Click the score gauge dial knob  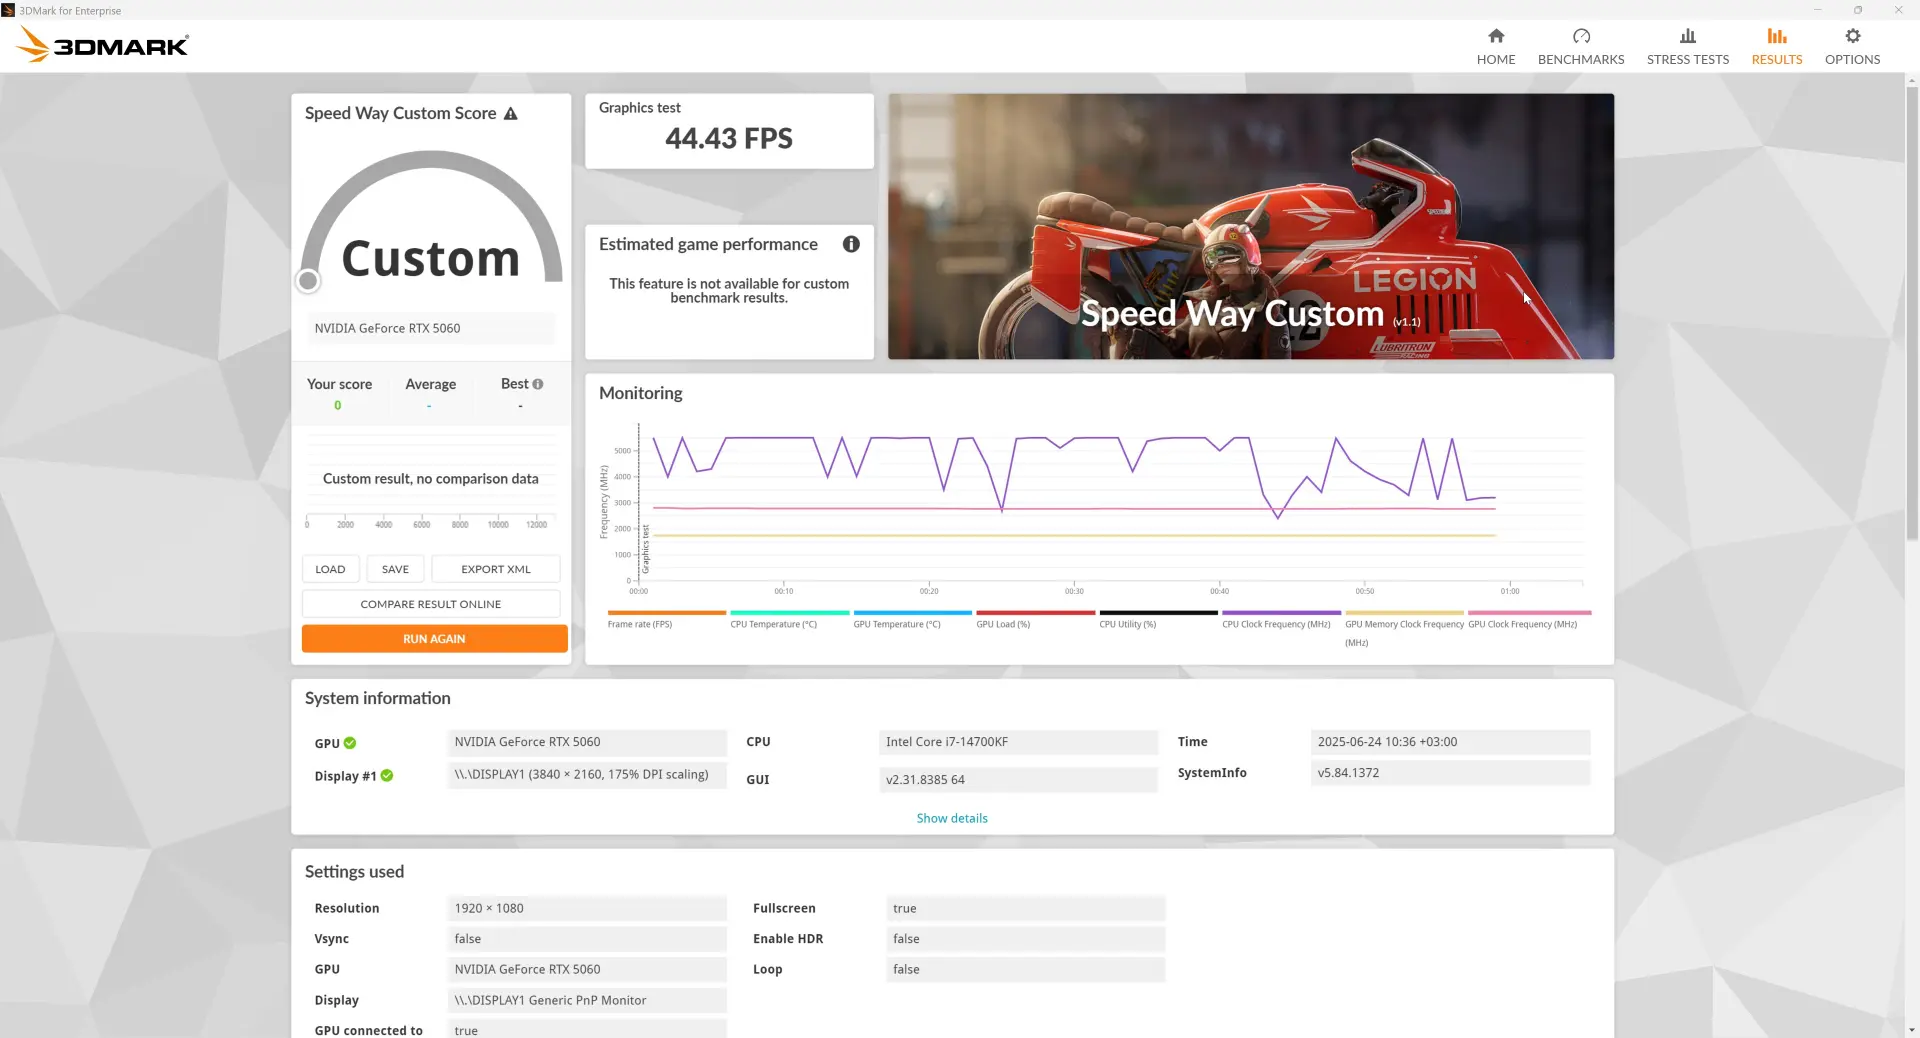[x=308, y=281]
